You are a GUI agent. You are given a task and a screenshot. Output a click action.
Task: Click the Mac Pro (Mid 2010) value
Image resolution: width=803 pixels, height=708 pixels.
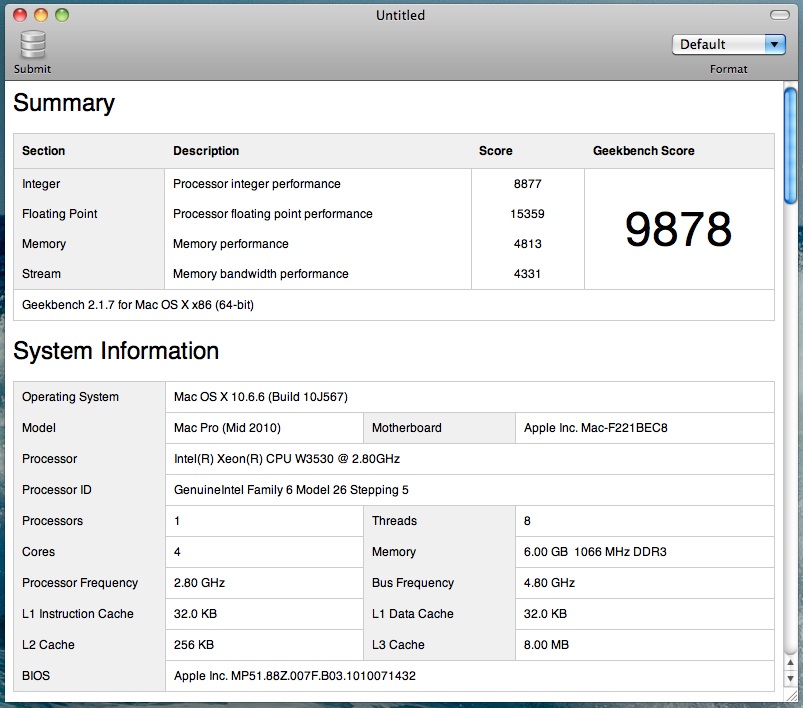pos(227,428)
